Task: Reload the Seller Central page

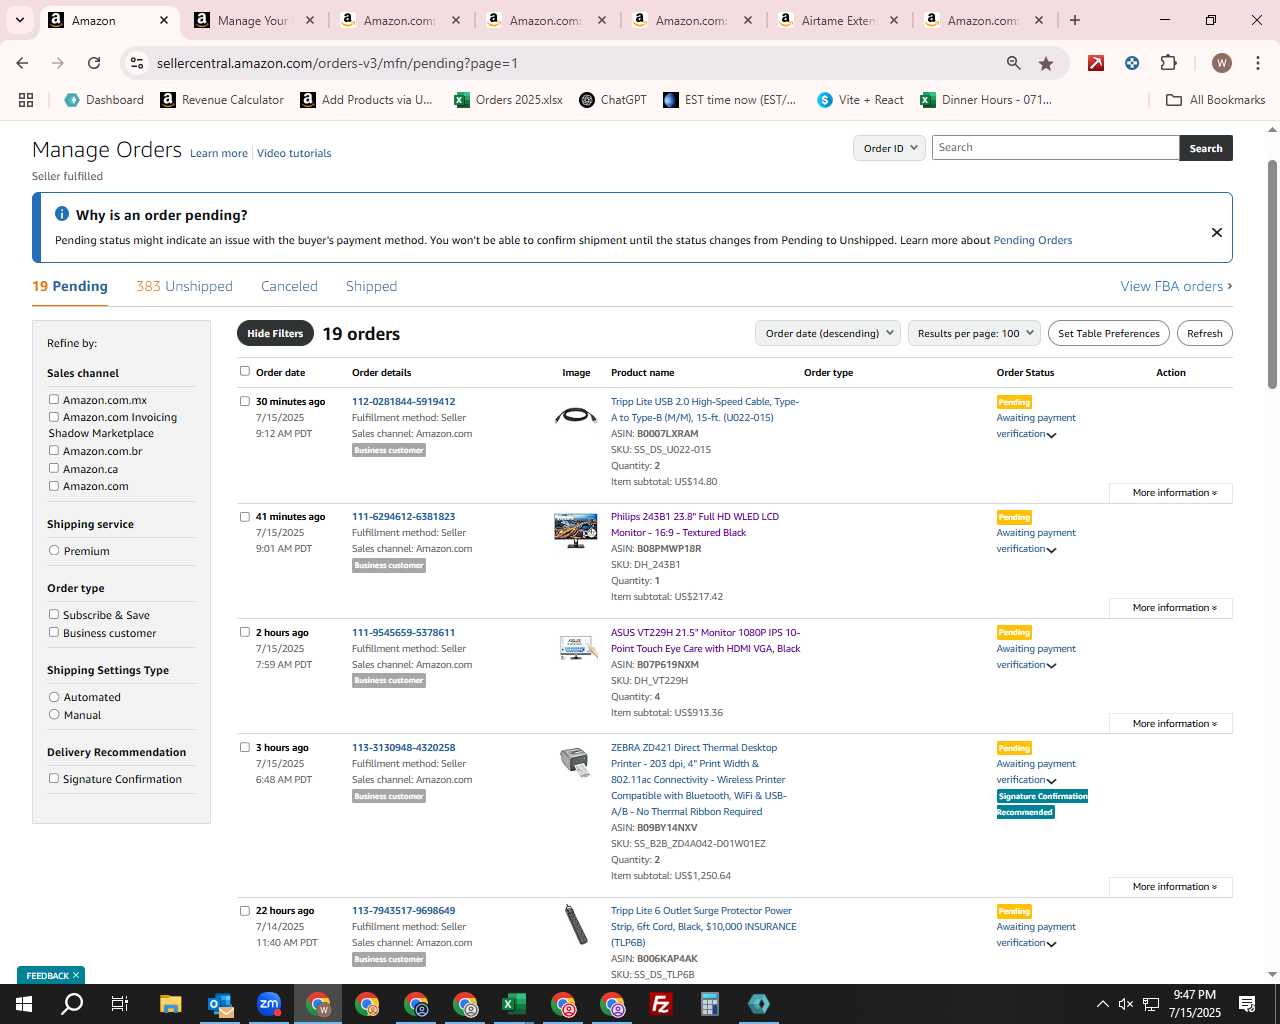Action: coord(94,63)
